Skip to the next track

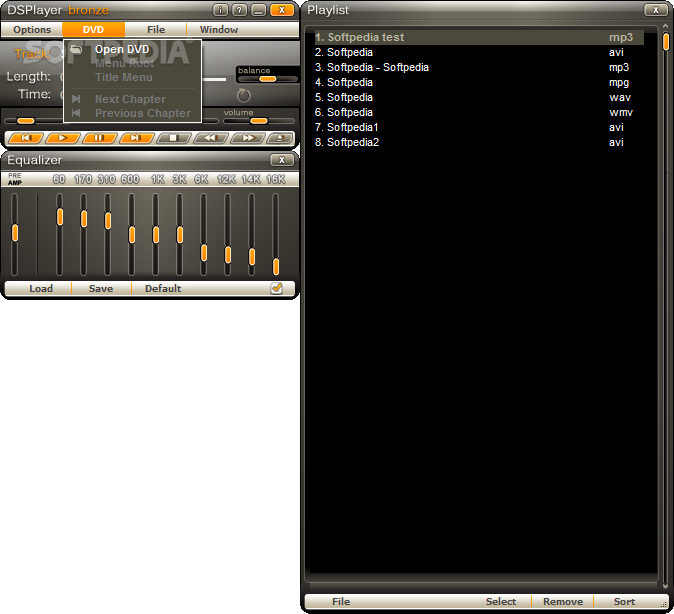(x=136, y=138)
